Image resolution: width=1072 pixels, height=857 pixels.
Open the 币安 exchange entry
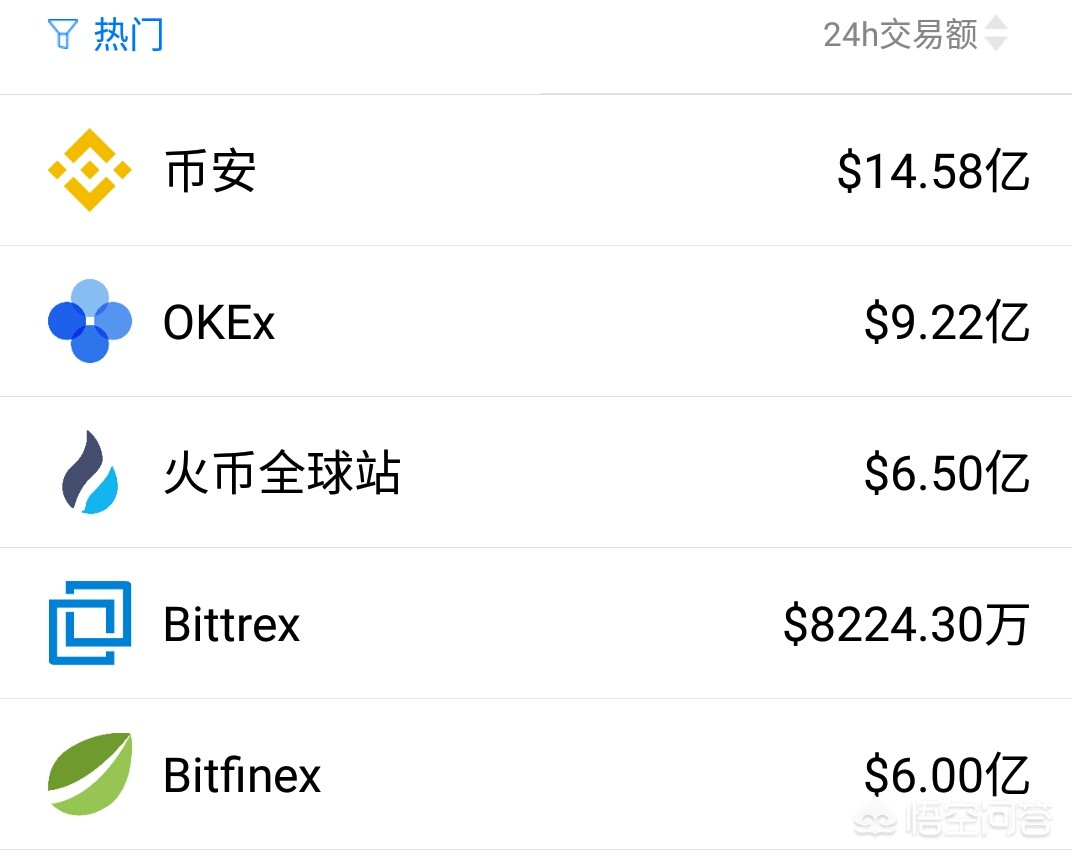pos(210,172)
